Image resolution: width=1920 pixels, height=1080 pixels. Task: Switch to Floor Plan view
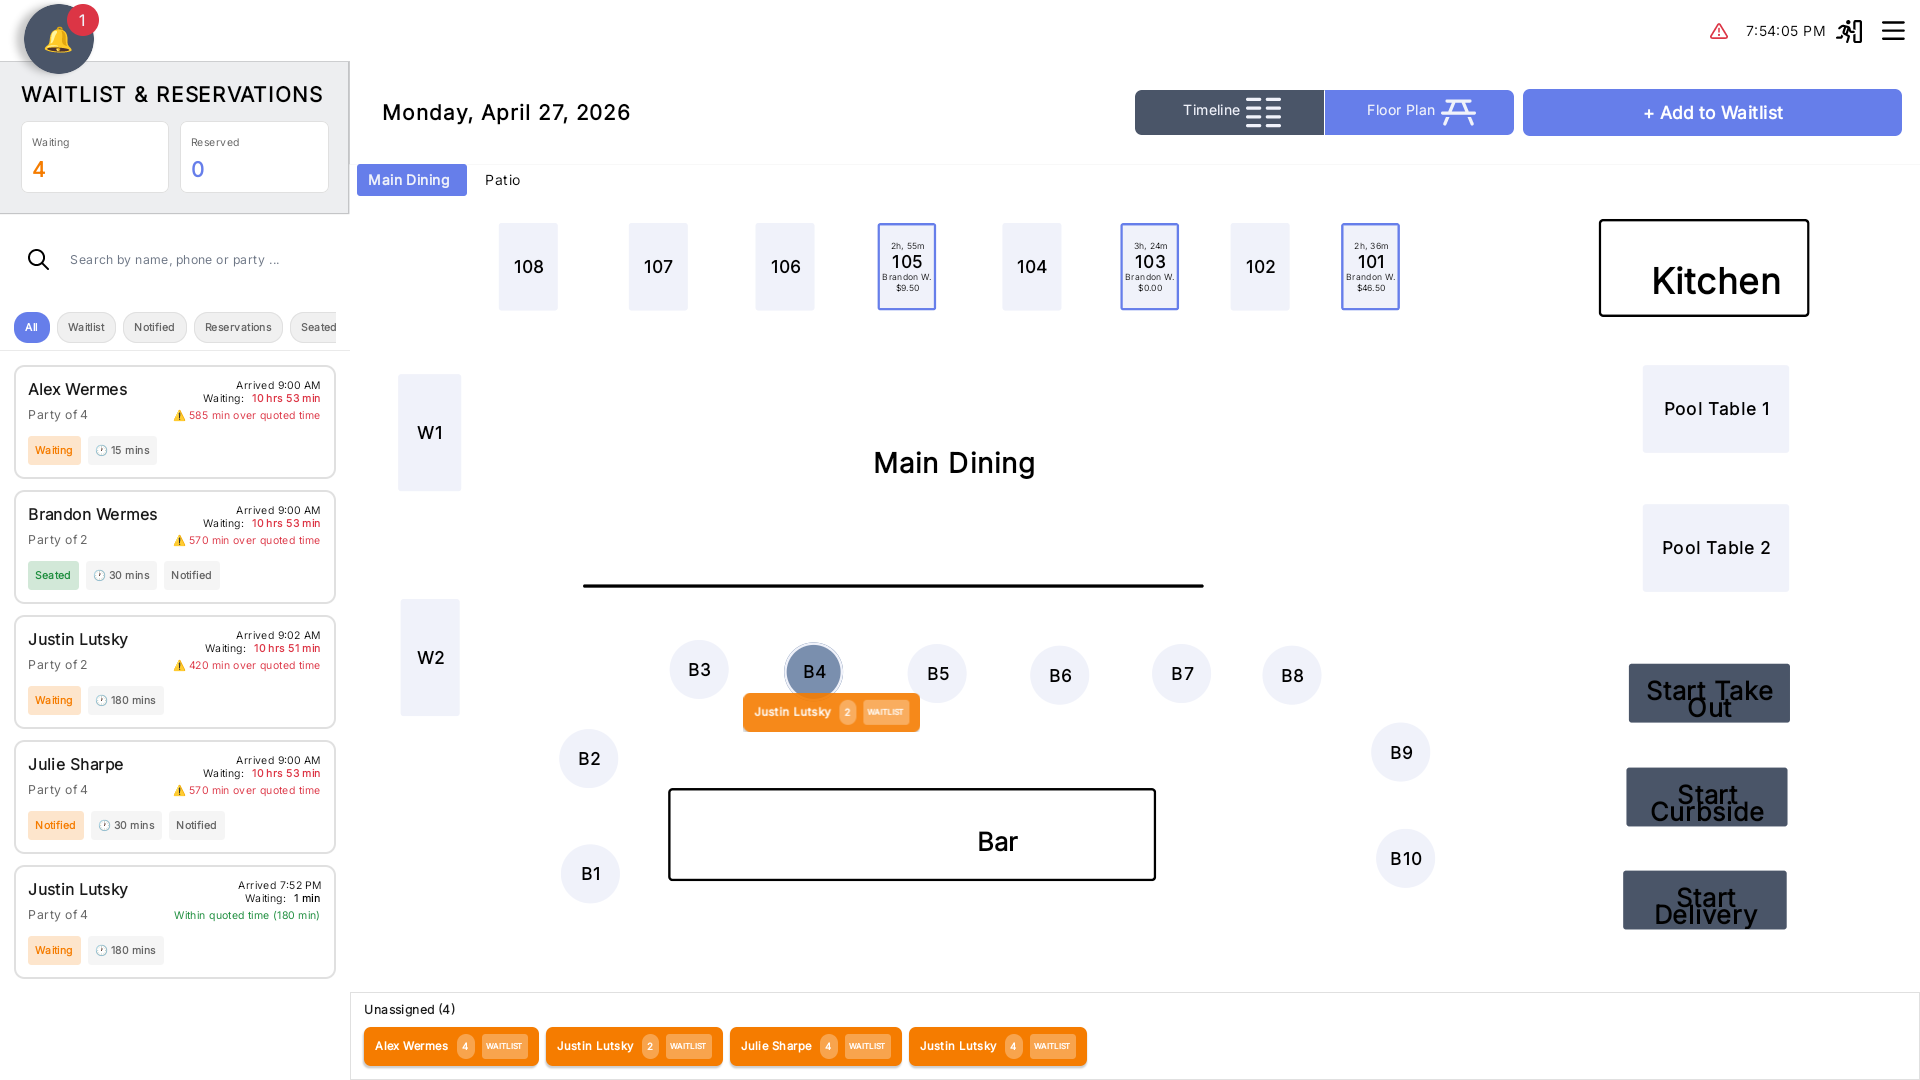[x=1419, y=112]
